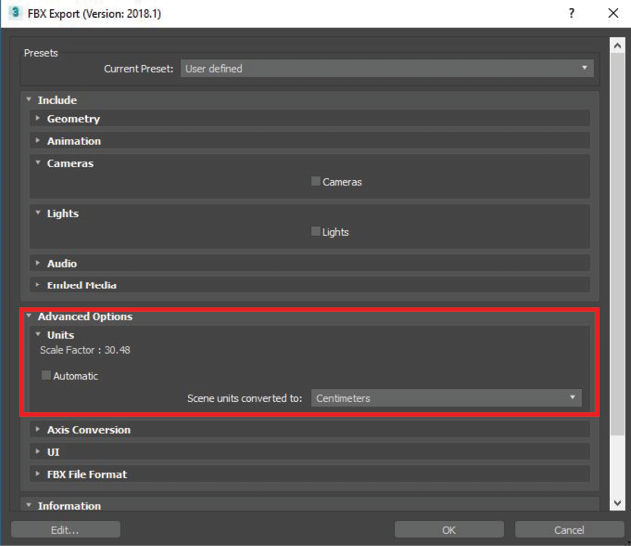
Task: Collapse the Units rollout
Action: pyautogui.click(x=38, y=334)
